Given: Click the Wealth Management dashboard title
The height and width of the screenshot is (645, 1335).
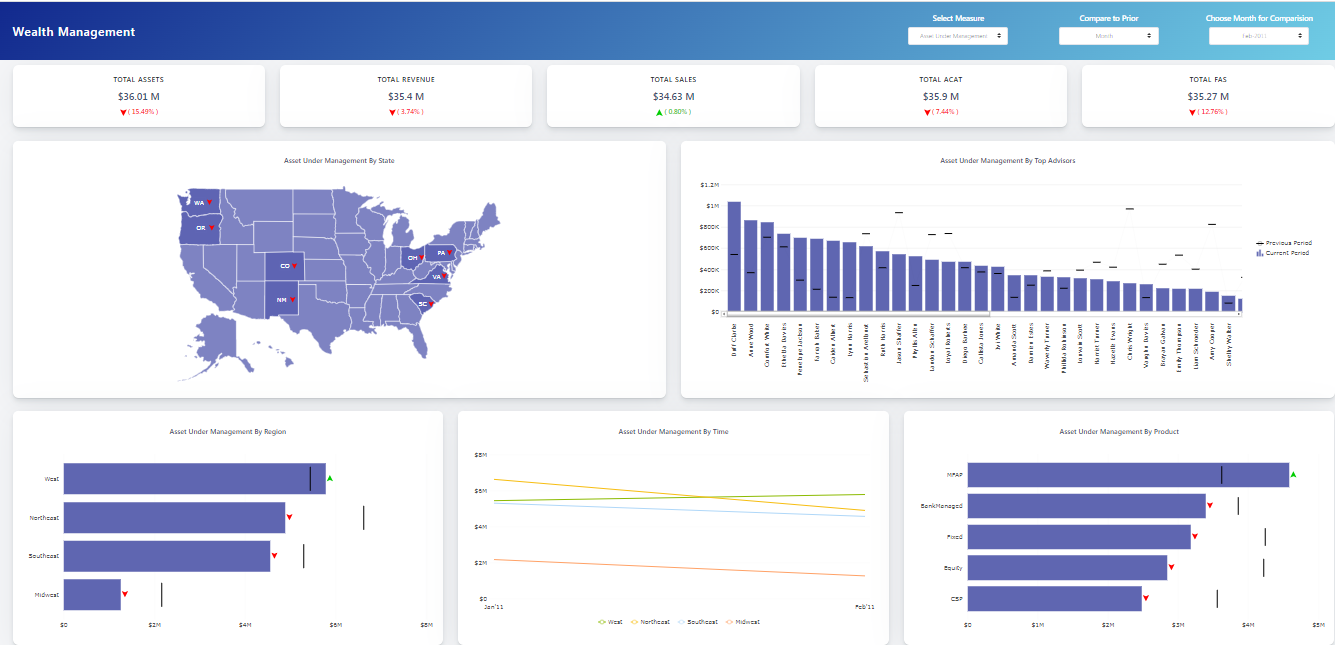Looking at the screenshot, I should tap(74, 32).
